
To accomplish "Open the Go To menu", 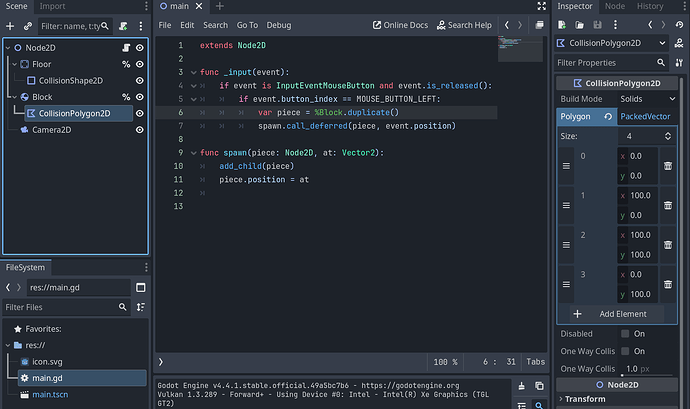I will point(247,25).
